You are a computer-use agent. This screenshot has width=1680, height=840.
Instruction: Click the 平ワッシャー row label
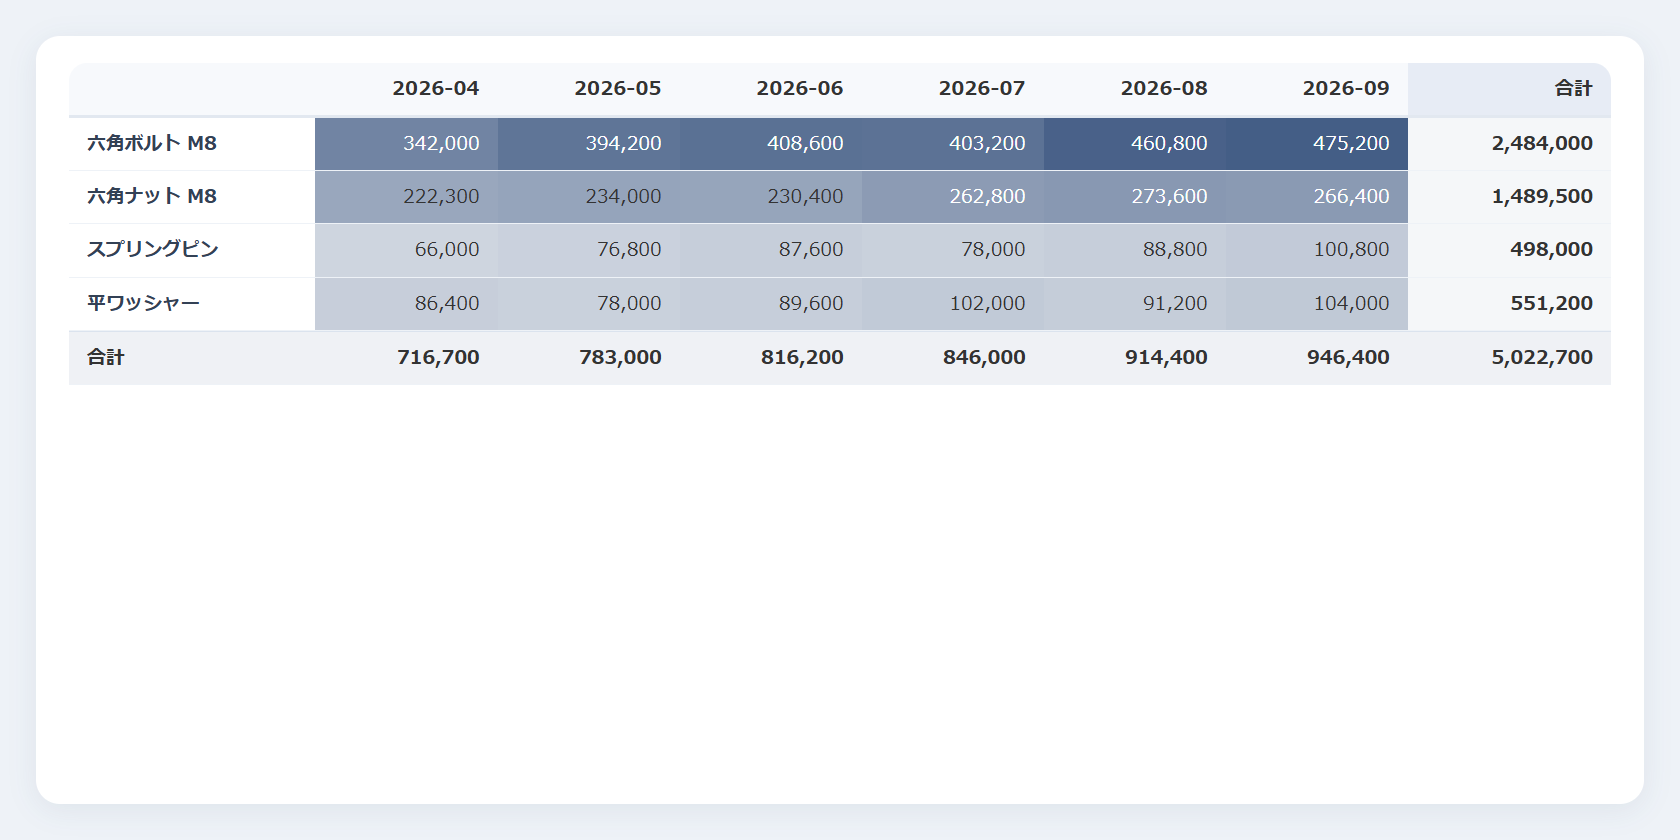pyautogui.click(x=192, y=304)
